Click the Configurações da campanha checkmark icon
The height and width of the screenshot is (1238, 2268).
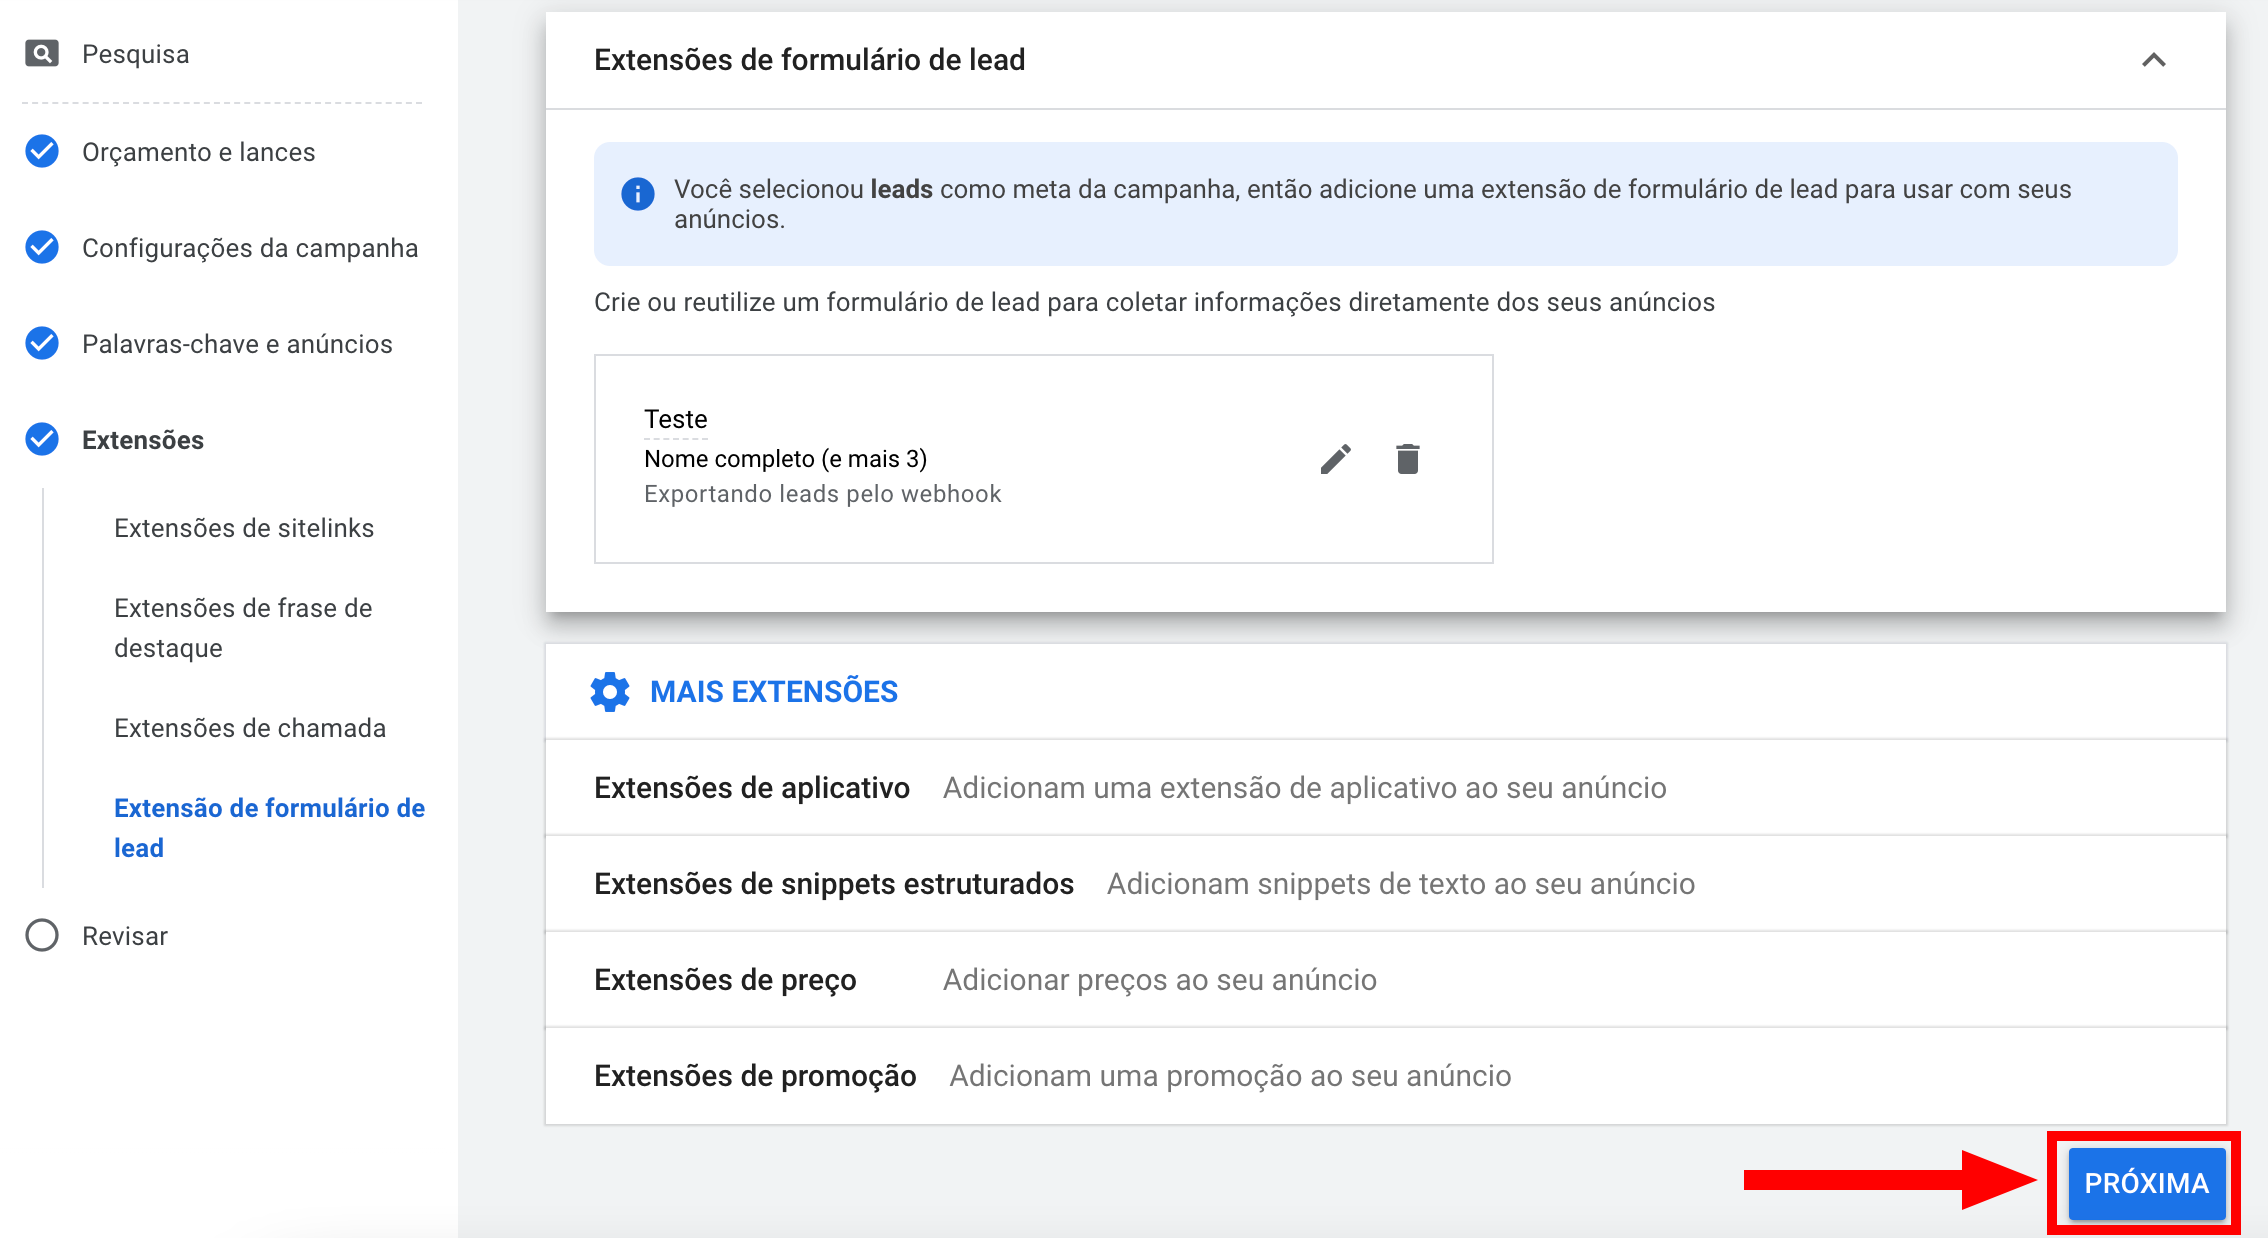tap(42, 247)
